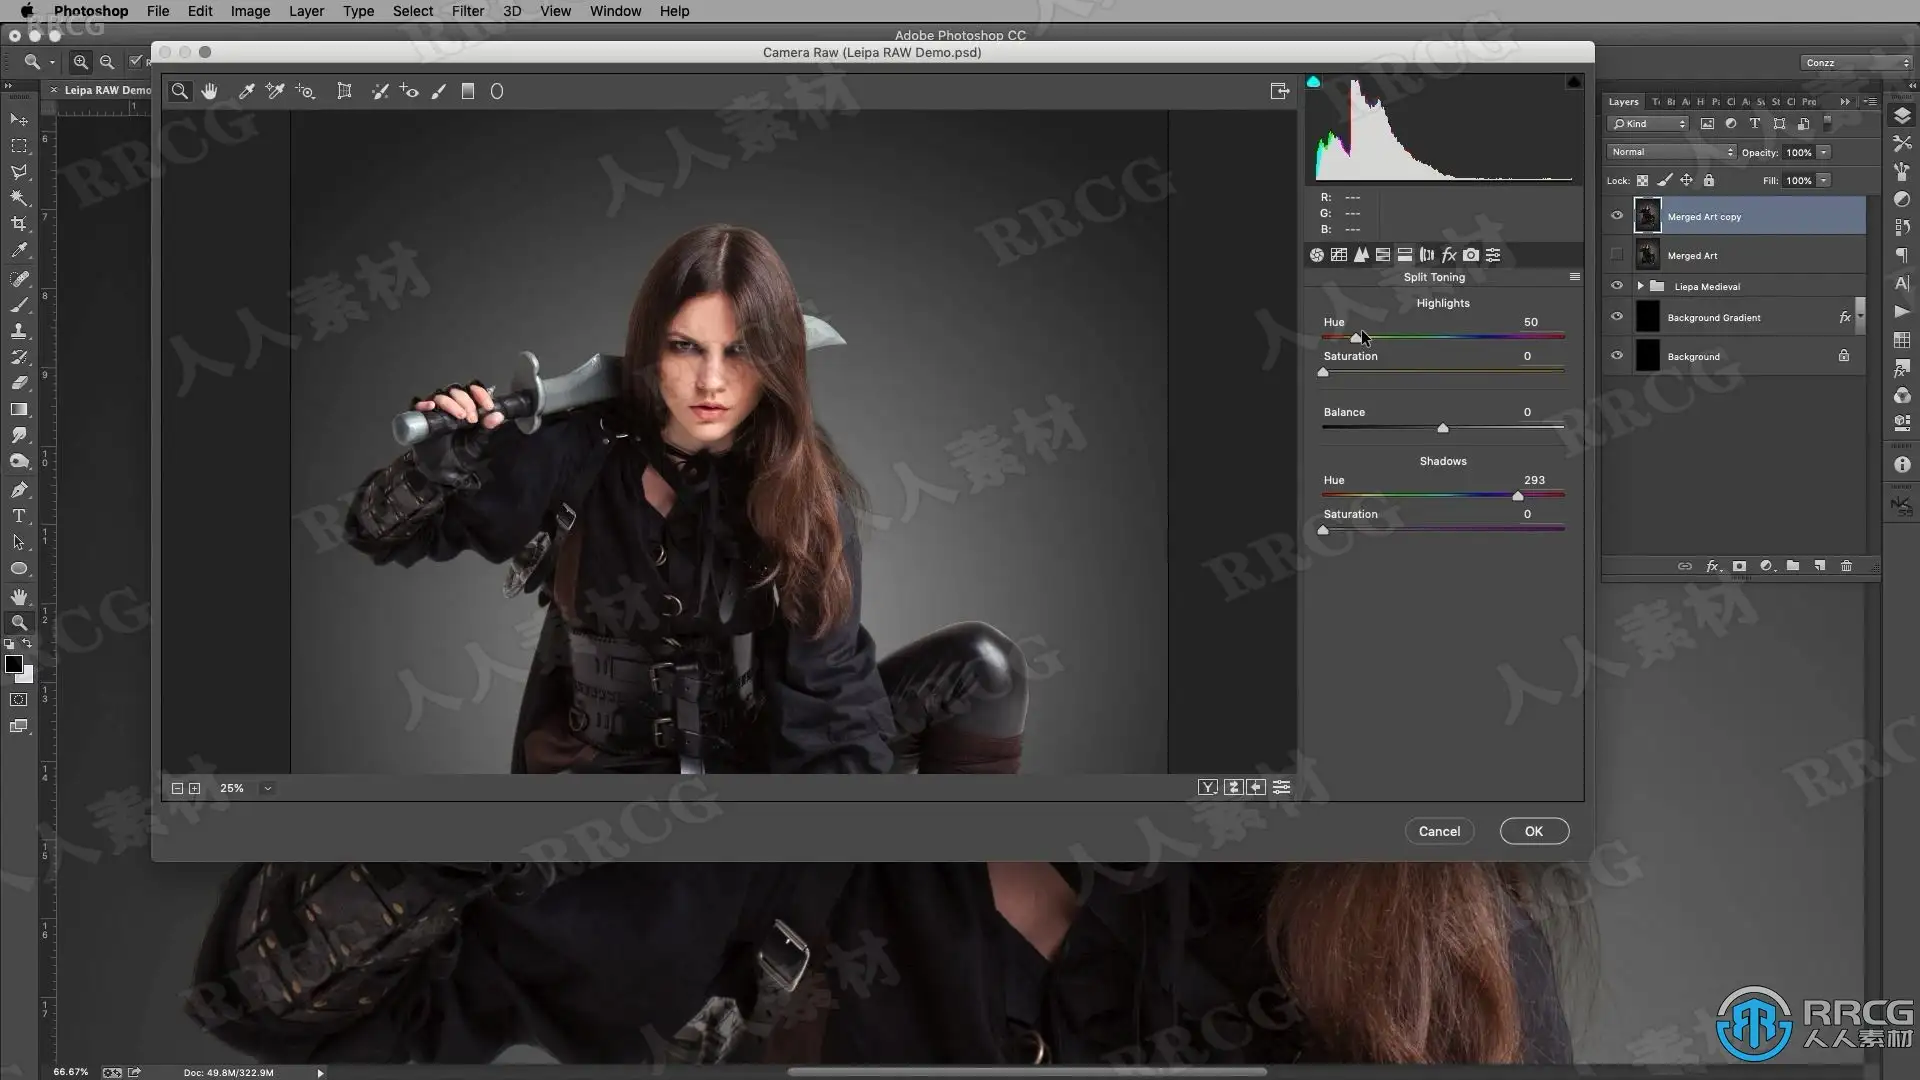Viewport: 1920px width, 1080px height.
Task: Show the hidden Merged Art layer
Action: pos(1616,255)
